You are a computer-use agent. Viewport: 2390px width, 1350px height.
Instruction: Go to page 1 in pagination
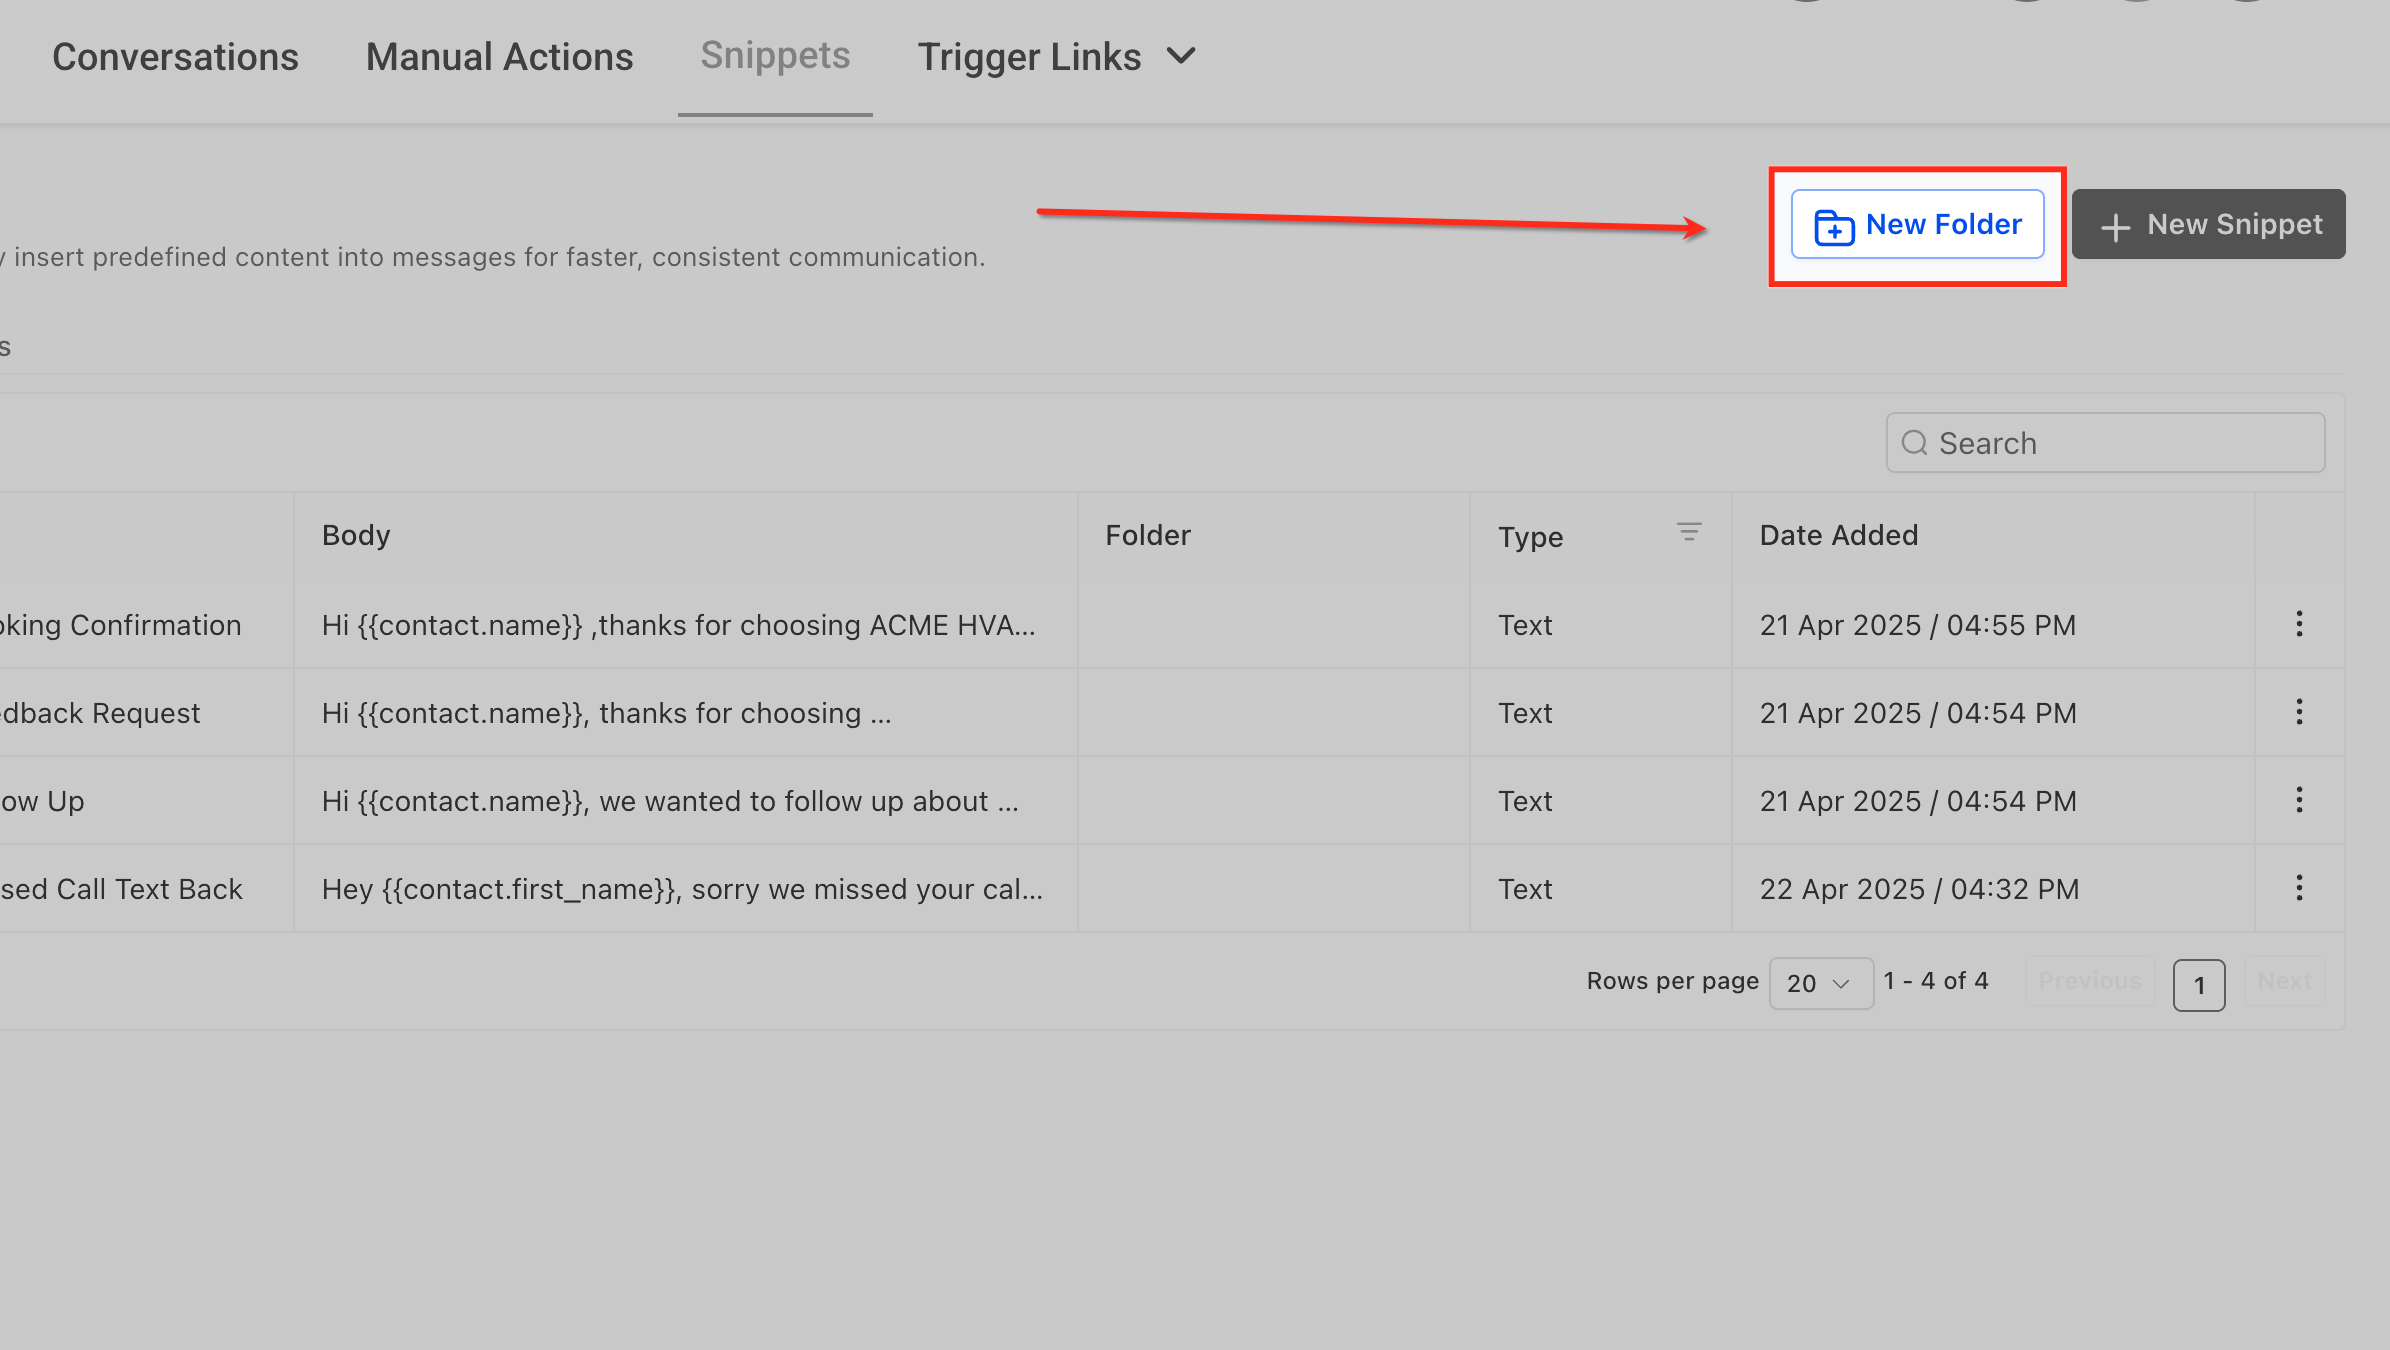[2198, 985]
